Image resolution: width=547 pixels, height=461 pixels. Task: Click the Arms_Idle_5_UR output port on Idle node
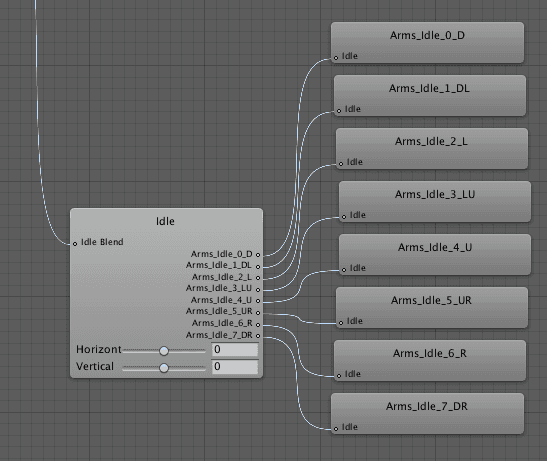tap(258, 313)
